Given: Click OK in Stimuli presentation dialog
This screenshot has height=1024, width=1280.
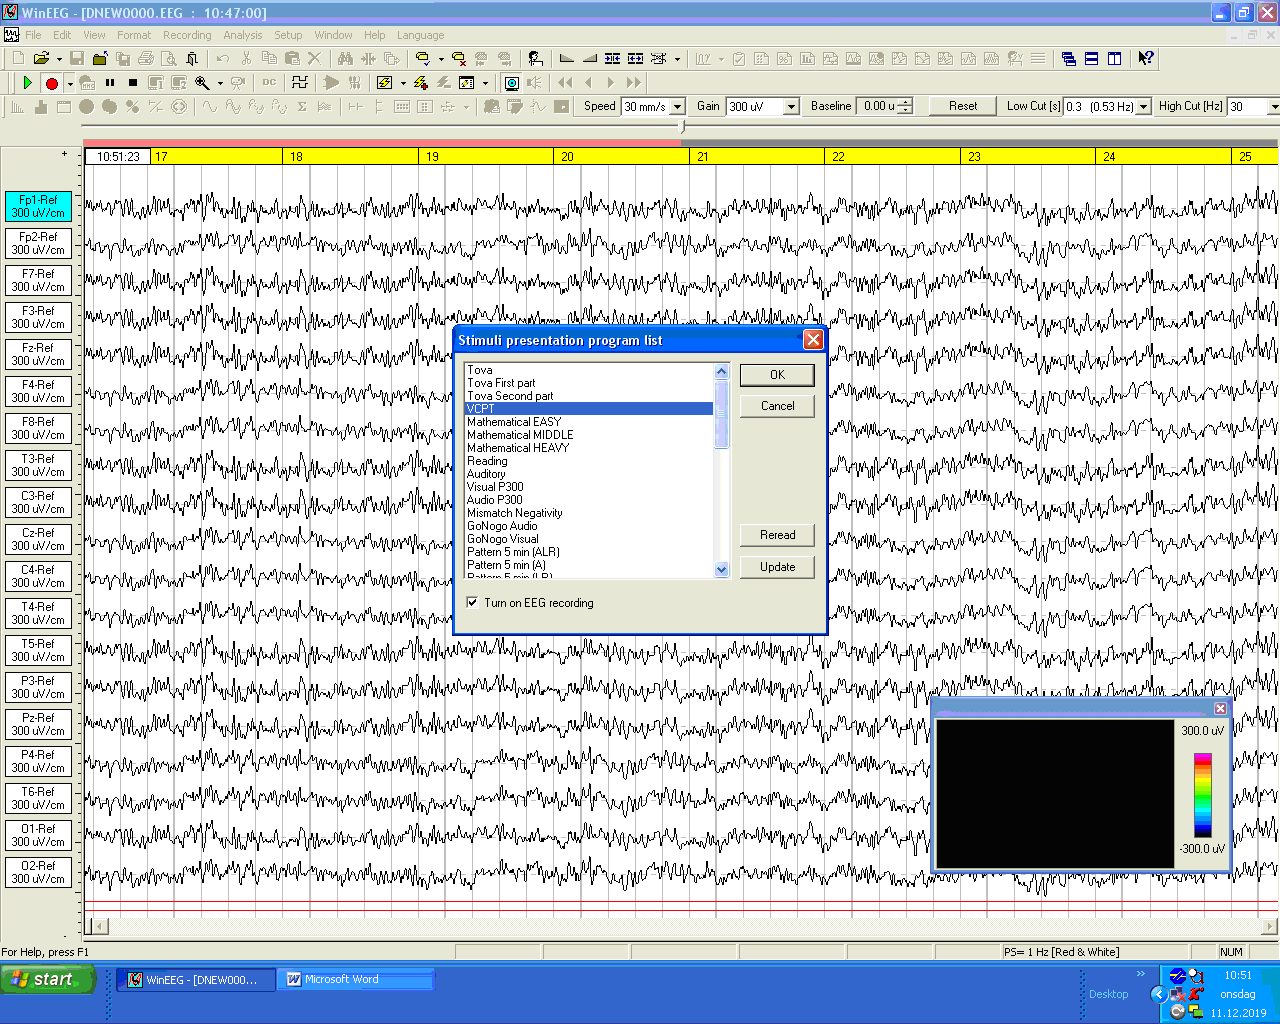Looking at the screenshot, I should tap(777, 375).
